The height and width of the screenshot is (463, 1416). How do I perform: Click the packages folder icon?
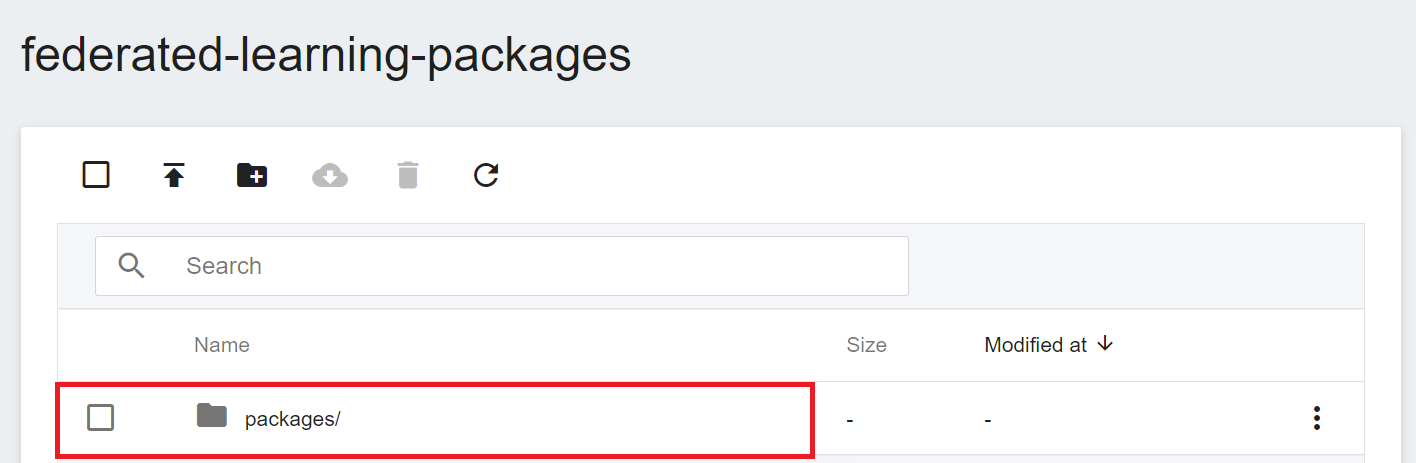(x=212, y=415)
